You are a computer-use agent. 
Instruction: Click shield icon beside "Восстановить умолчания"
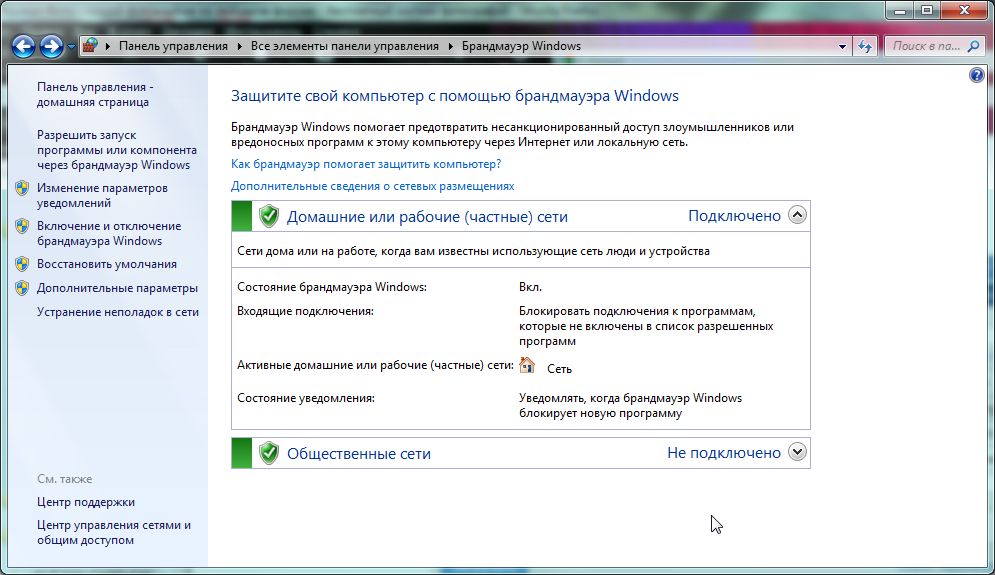22,264
